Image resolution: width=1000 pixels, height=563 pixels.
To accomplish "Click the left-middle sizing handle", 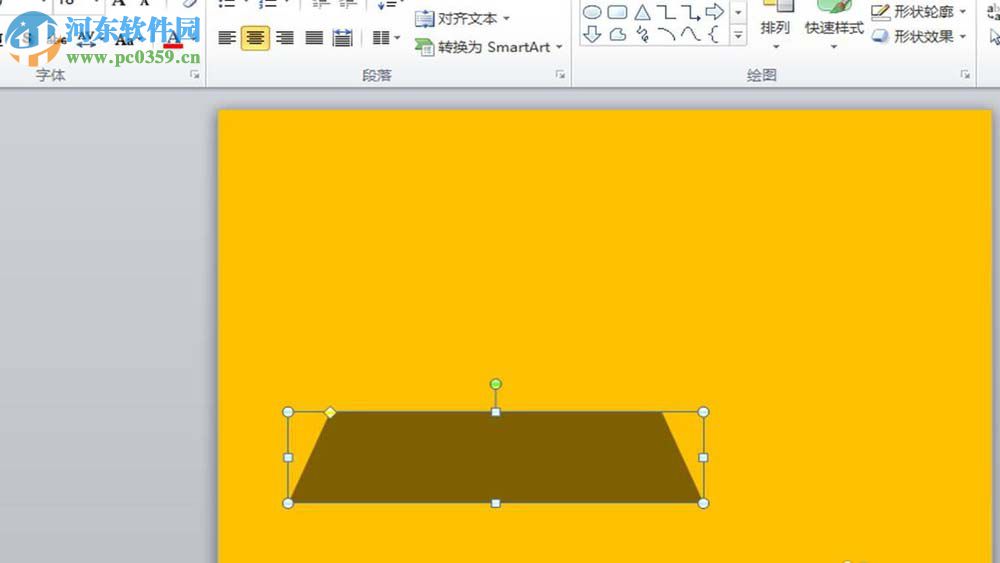I will coord(288,457).
